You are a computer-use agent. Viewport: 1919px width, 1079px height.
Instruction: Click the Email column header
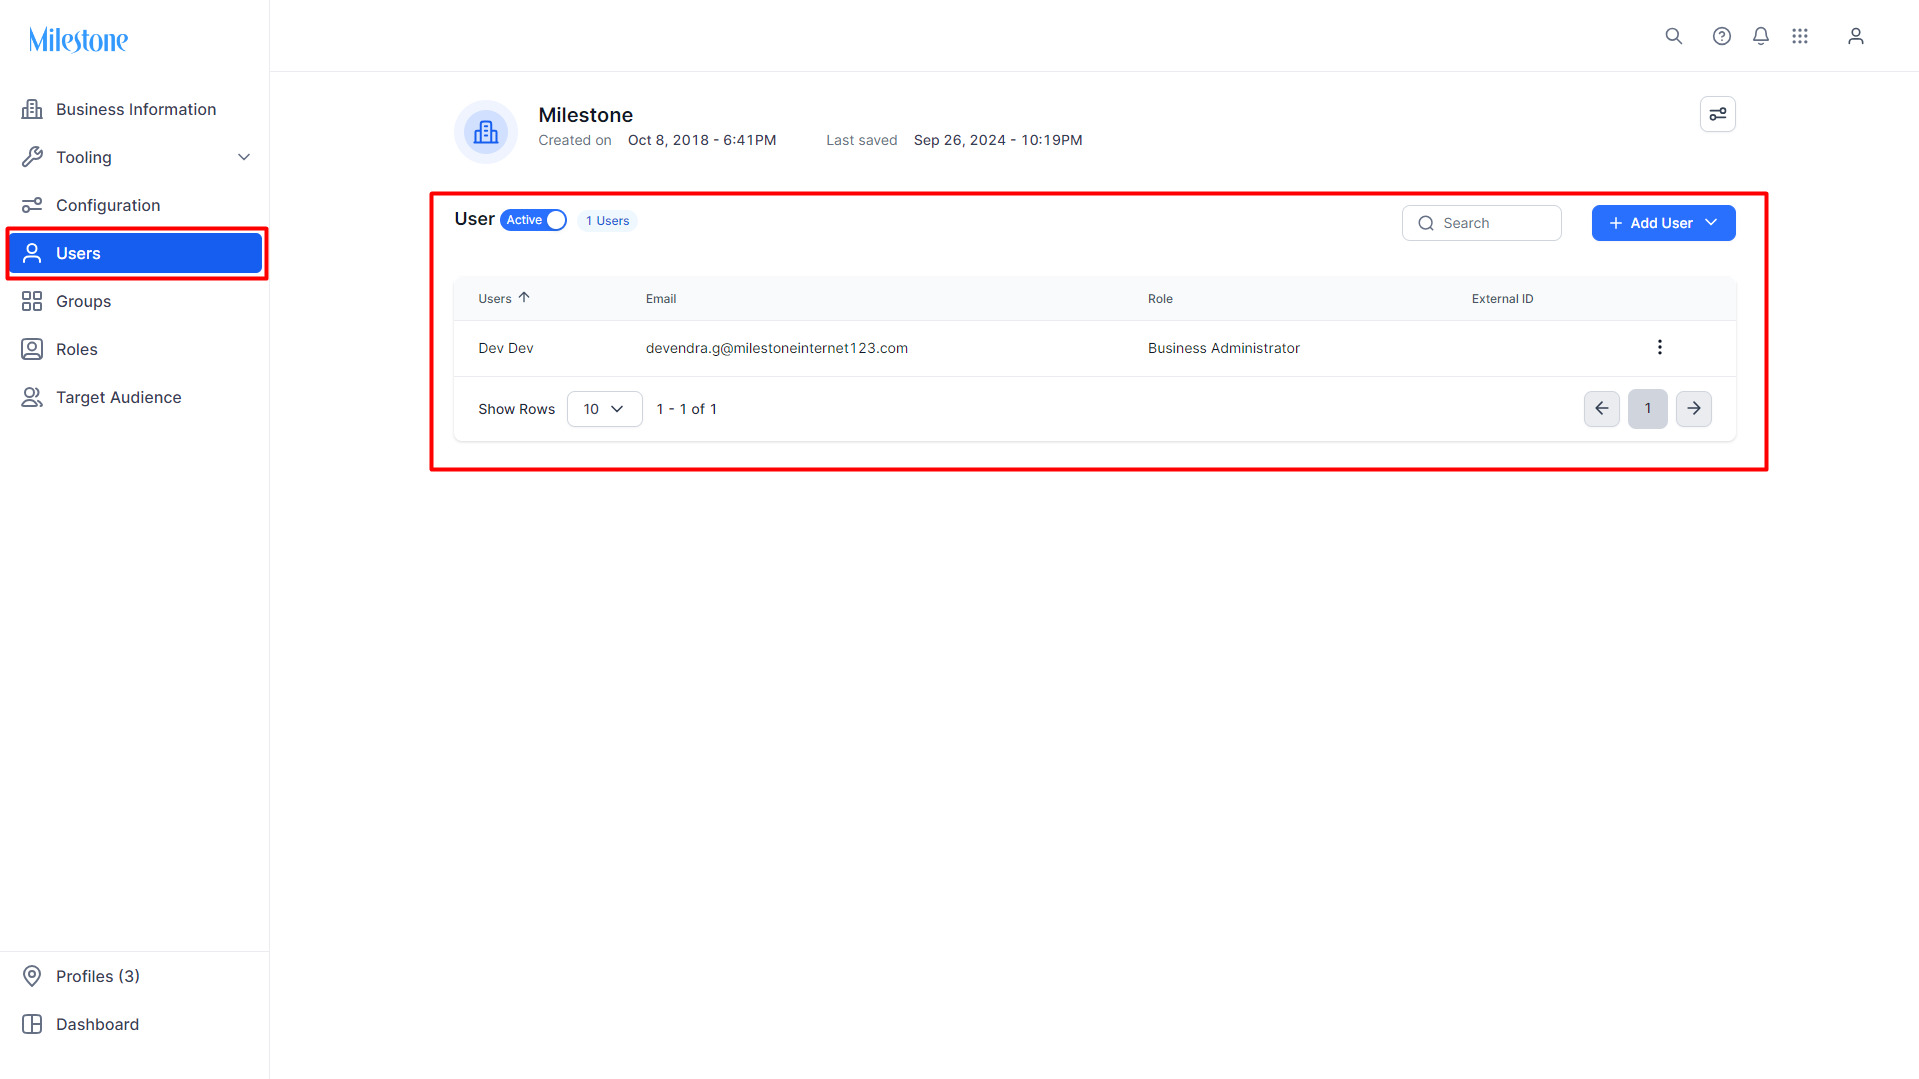[x=660, y=299]
